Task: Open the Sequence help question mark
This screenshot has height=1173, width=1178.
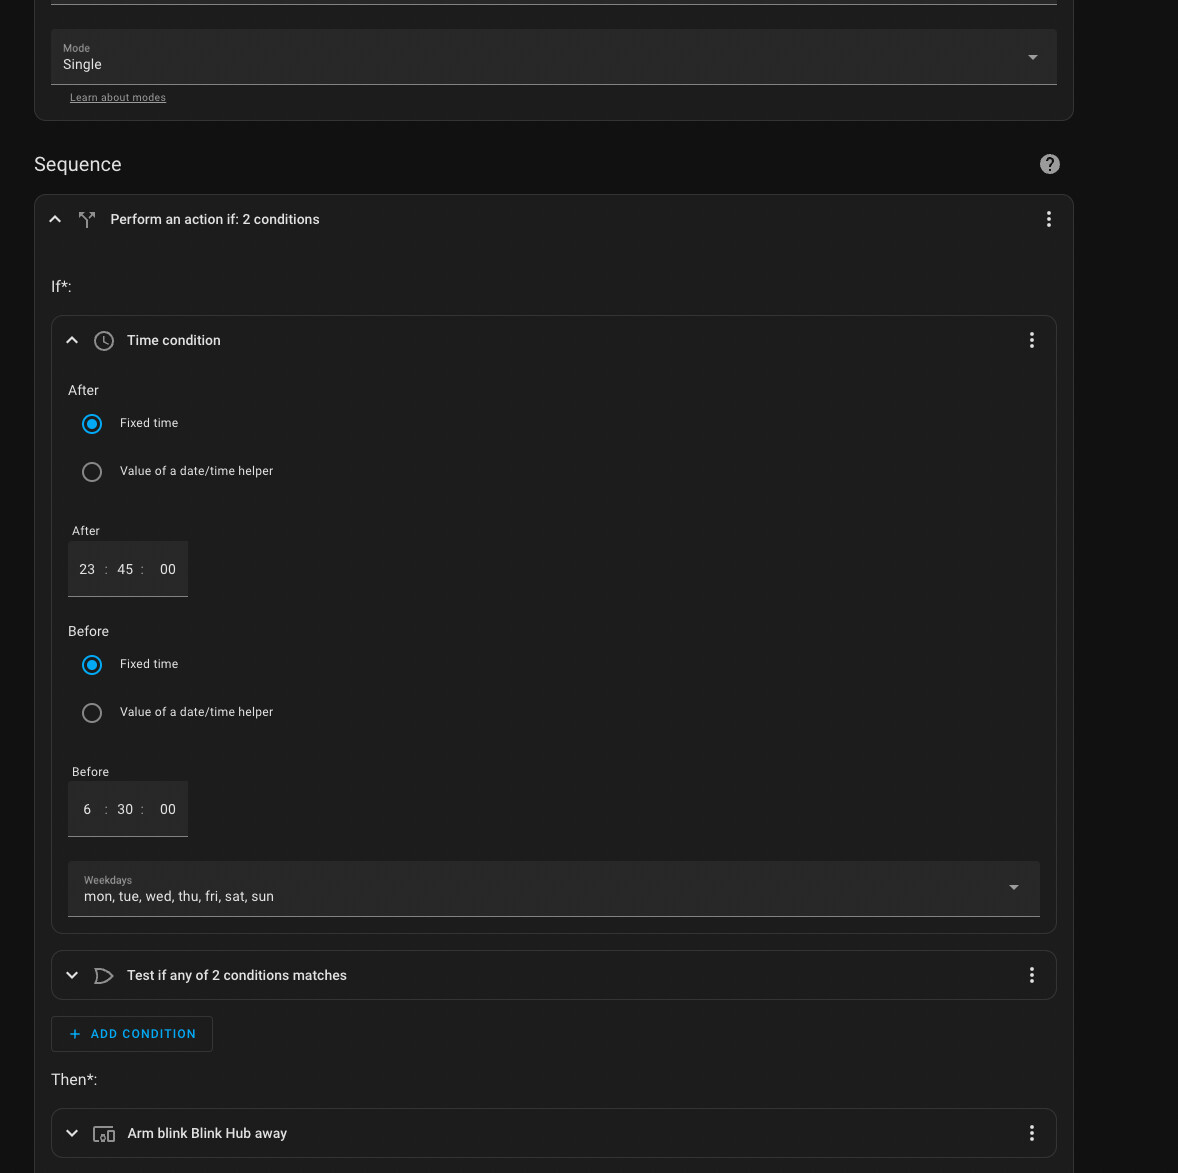Action: 1049,163
